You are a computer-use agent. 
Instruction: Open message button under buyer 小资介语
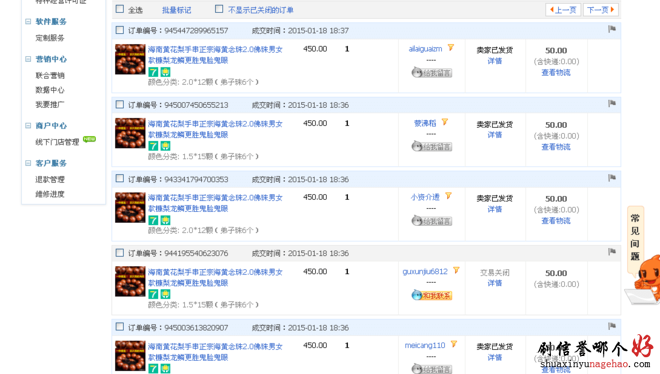click(431, 221)
